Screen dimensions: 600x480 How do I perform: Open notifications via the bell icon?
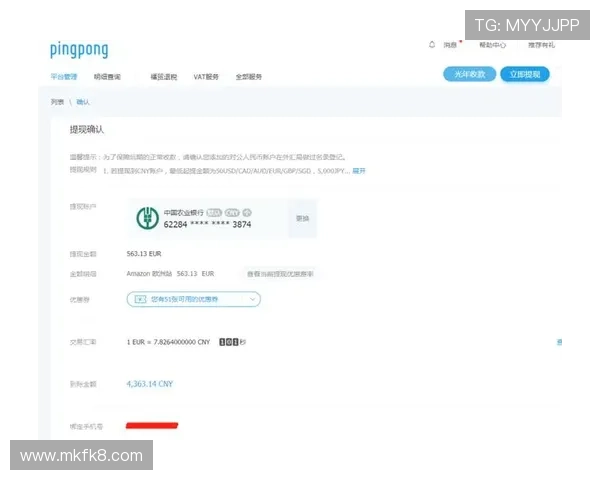point(432,45)
